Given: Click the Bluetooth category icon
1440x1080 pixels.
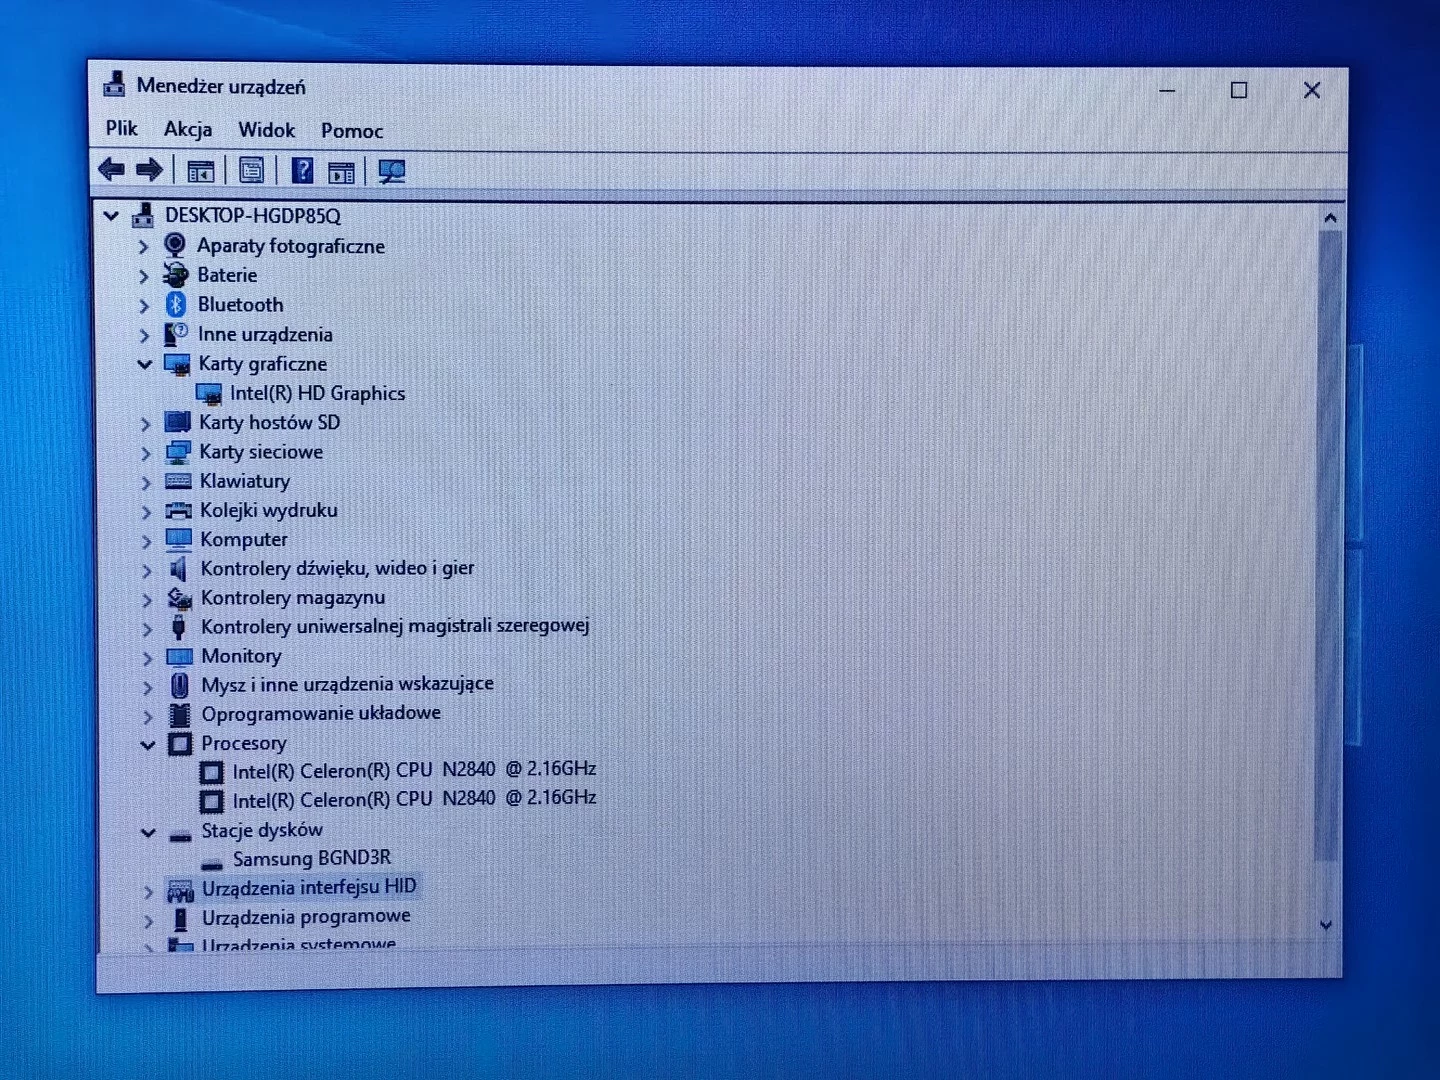Looking at the screenshot, I should (x=176, y=304).
